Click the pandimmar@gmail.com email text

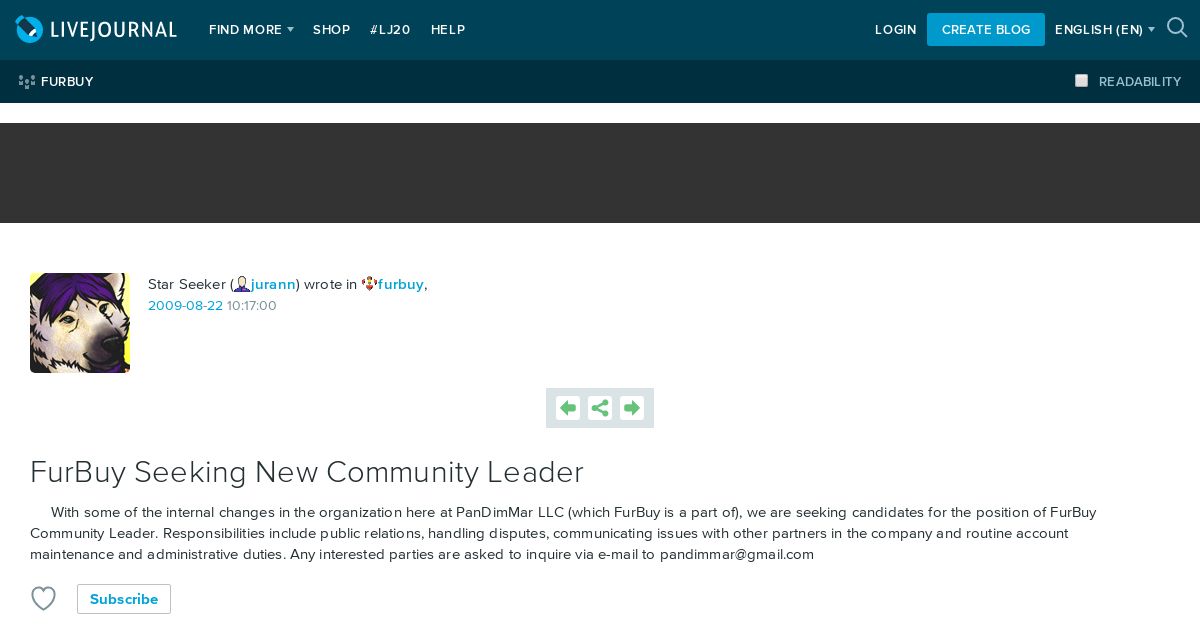(x=737, y=554)
